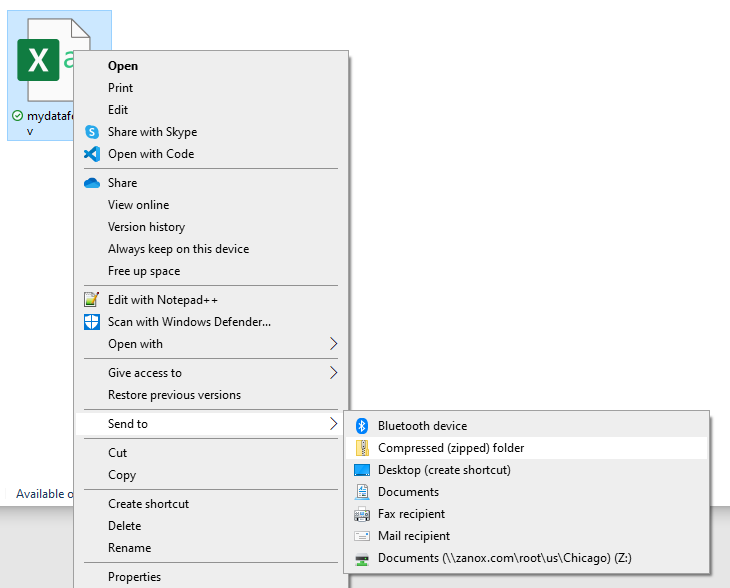730x588 pixels.
Task: Choose Desktop (create shortcut) in Send to
Action: (x=444, y=470)
